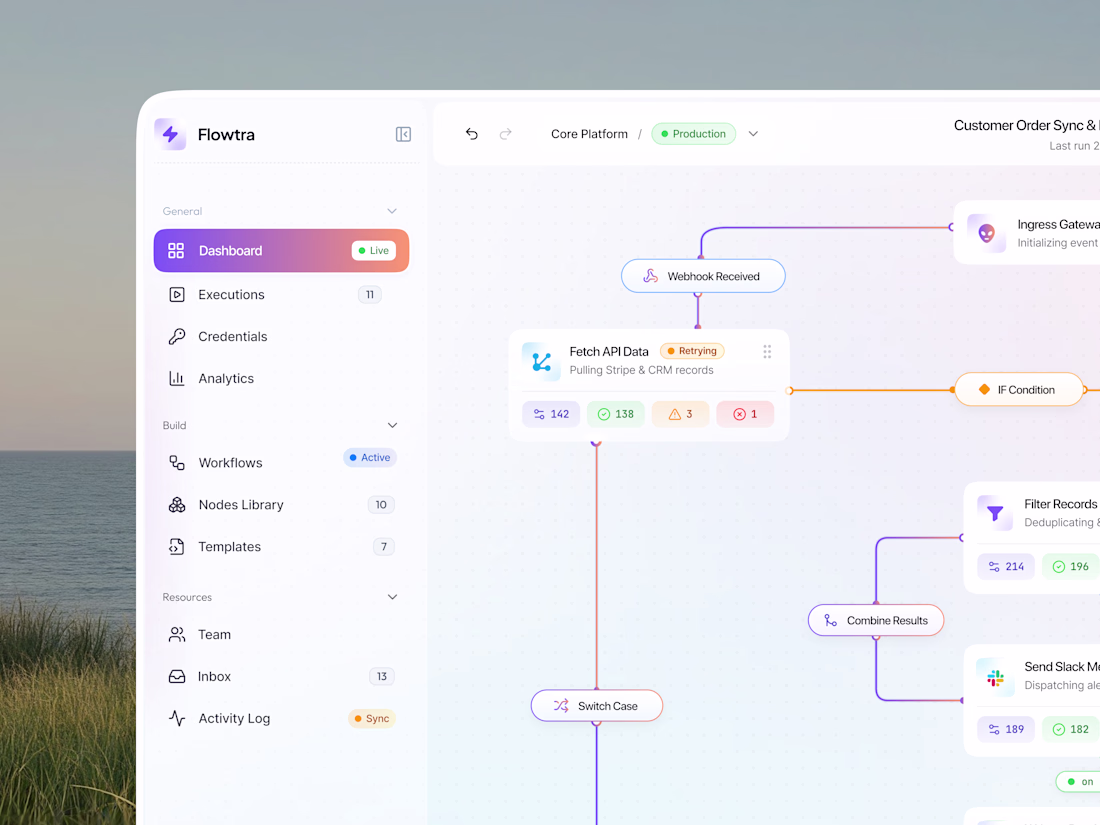Image resolution: width=1100 pixels, height=825 pixels.
Task: Click the Ingress Gateway alien icon
Action: (x=986, y=233)
